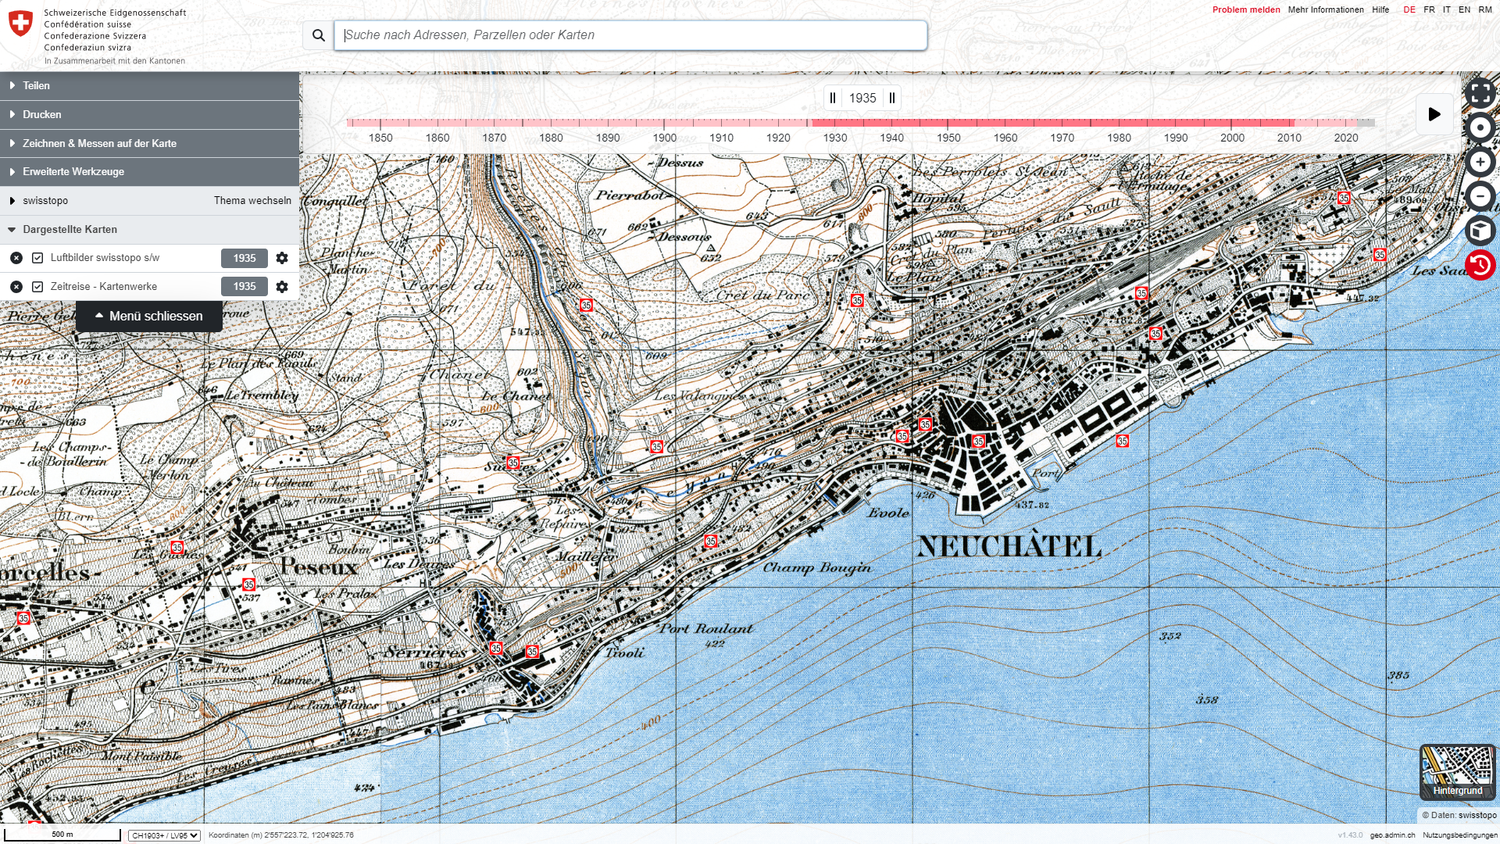The height and width of the screenshot is (844, 1500).
Task: Open the CH1903+ / LV95 coordinate dropdown
Action: pyautogui.click(x=163, y=835)
